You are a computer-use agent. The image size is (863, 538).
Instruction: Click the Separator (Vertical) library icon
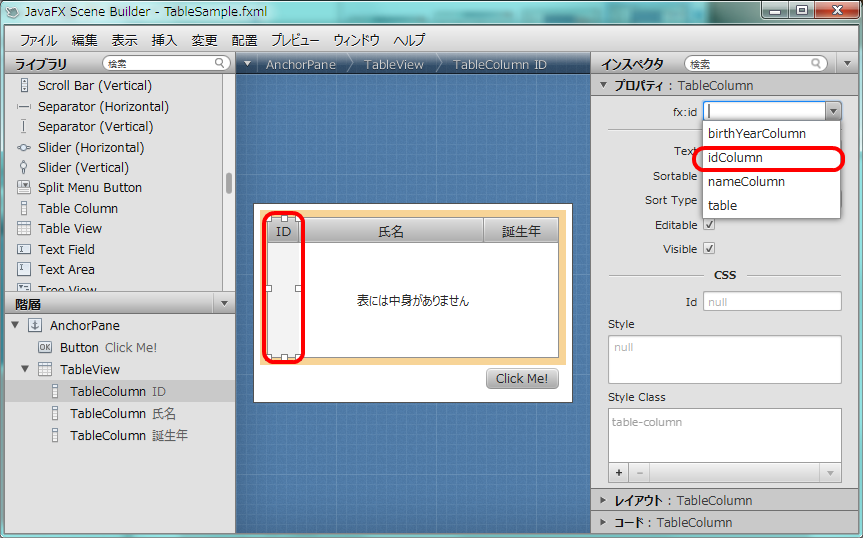pos(24,127)
